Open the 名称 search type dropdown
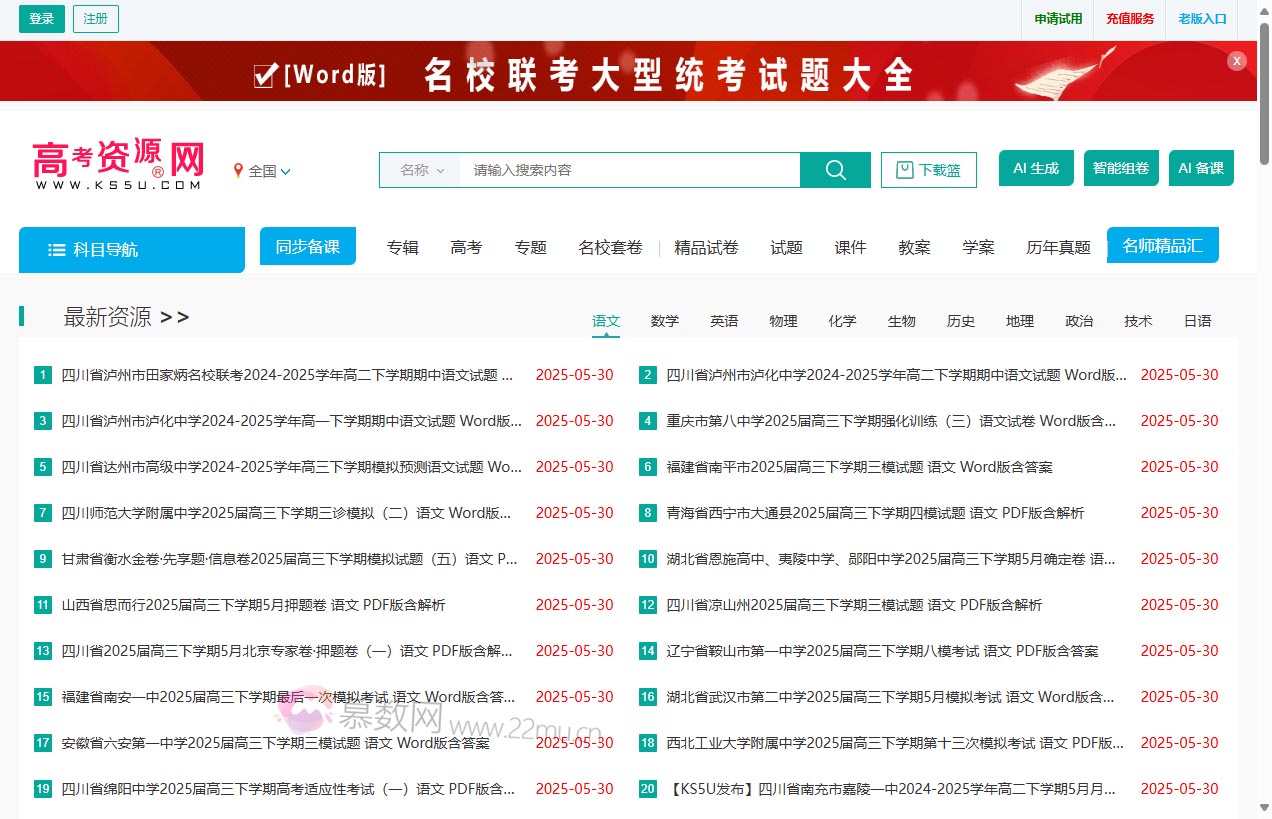The height and width of the screenshot is (819, 1272). 419,169
